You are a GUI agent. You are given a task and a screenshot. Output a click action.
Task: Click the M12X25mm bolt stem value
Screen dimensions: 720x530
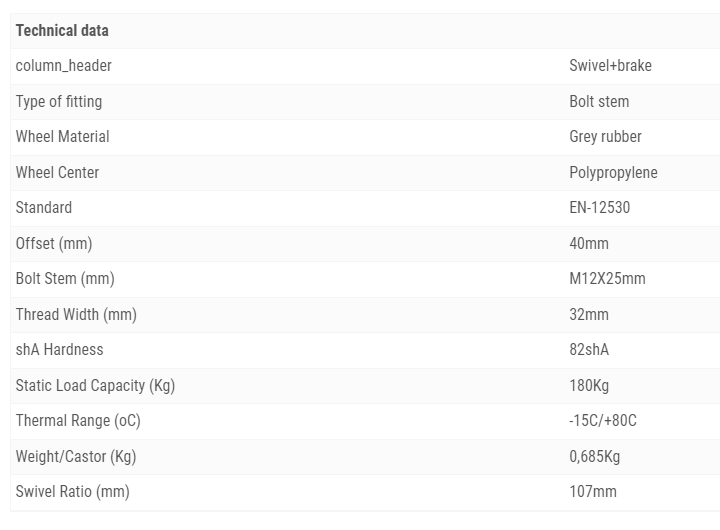pyautogui.click(x=607, y=278)
